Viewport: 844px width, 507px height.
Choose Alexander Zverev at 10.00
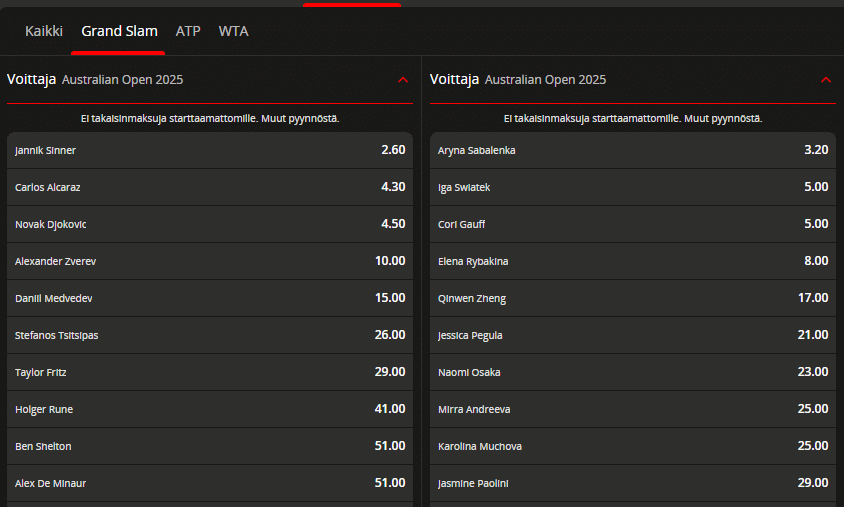tap(210, 262)
